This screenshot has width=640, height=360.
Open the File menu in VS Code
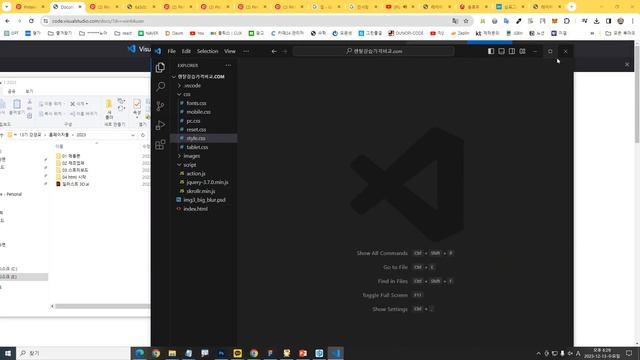[x=171, y=51]
